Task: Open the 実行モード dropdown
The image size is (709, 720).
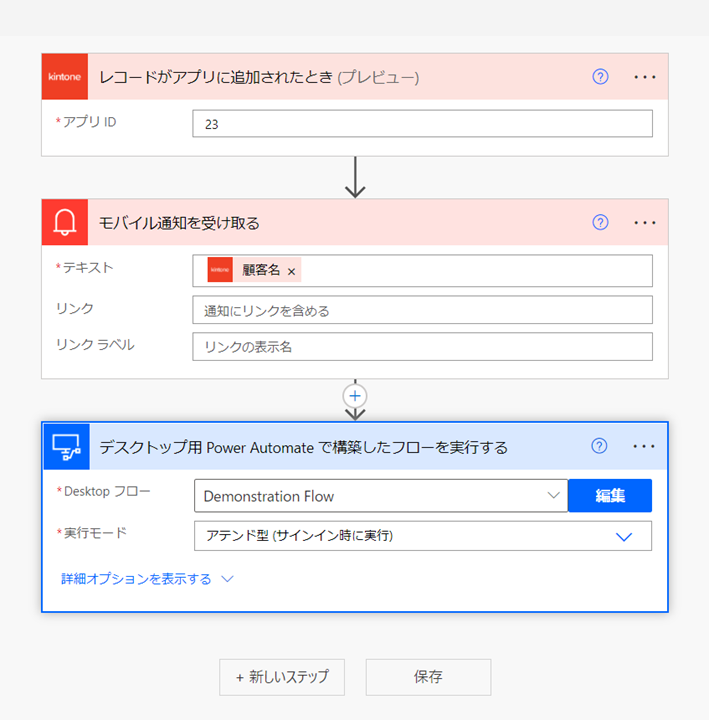Action: coord(423,536)
